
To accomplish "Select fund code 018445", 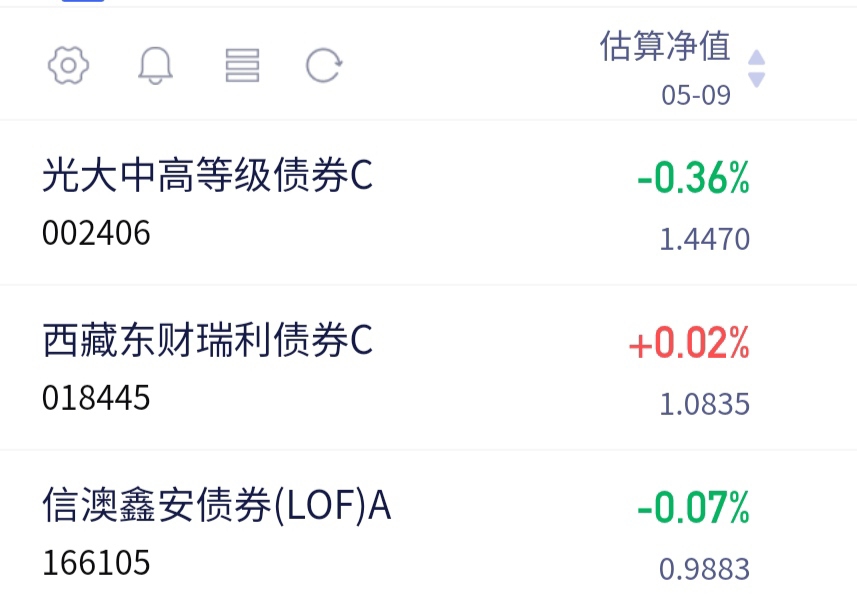I will [x=96, y=398].
